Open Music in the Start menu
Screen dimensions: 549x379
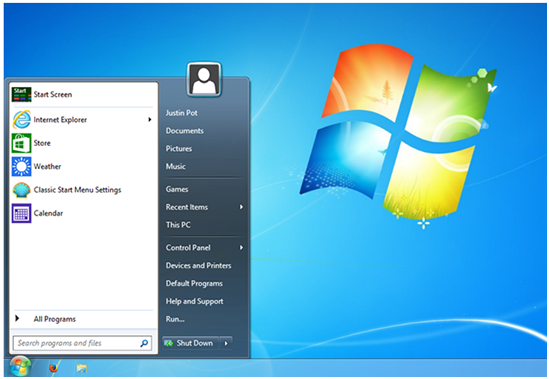tap(175, 166)
